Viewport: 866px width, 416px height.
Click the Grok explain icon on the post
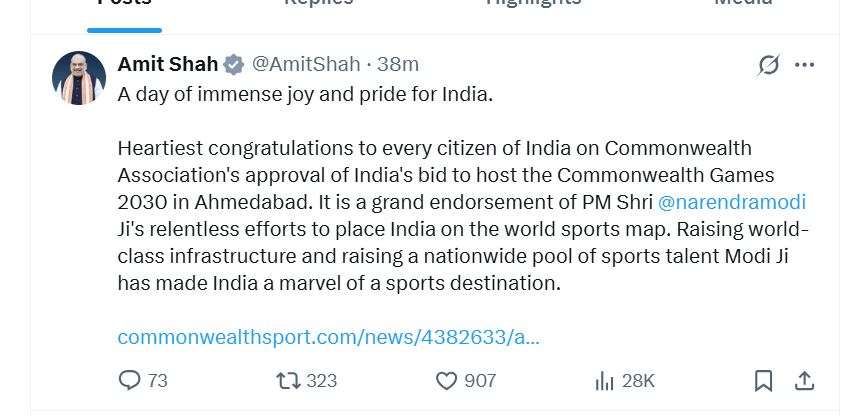click(768, 65)
